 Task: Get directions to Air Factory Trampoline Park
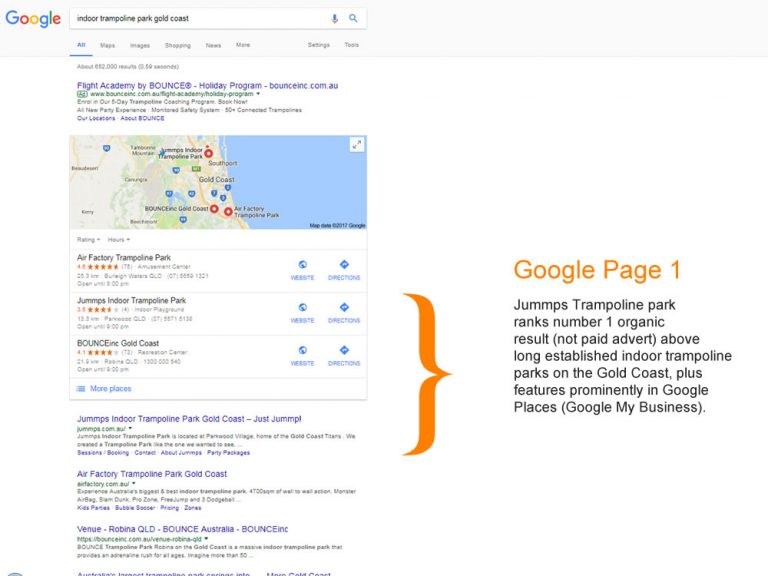344,267
